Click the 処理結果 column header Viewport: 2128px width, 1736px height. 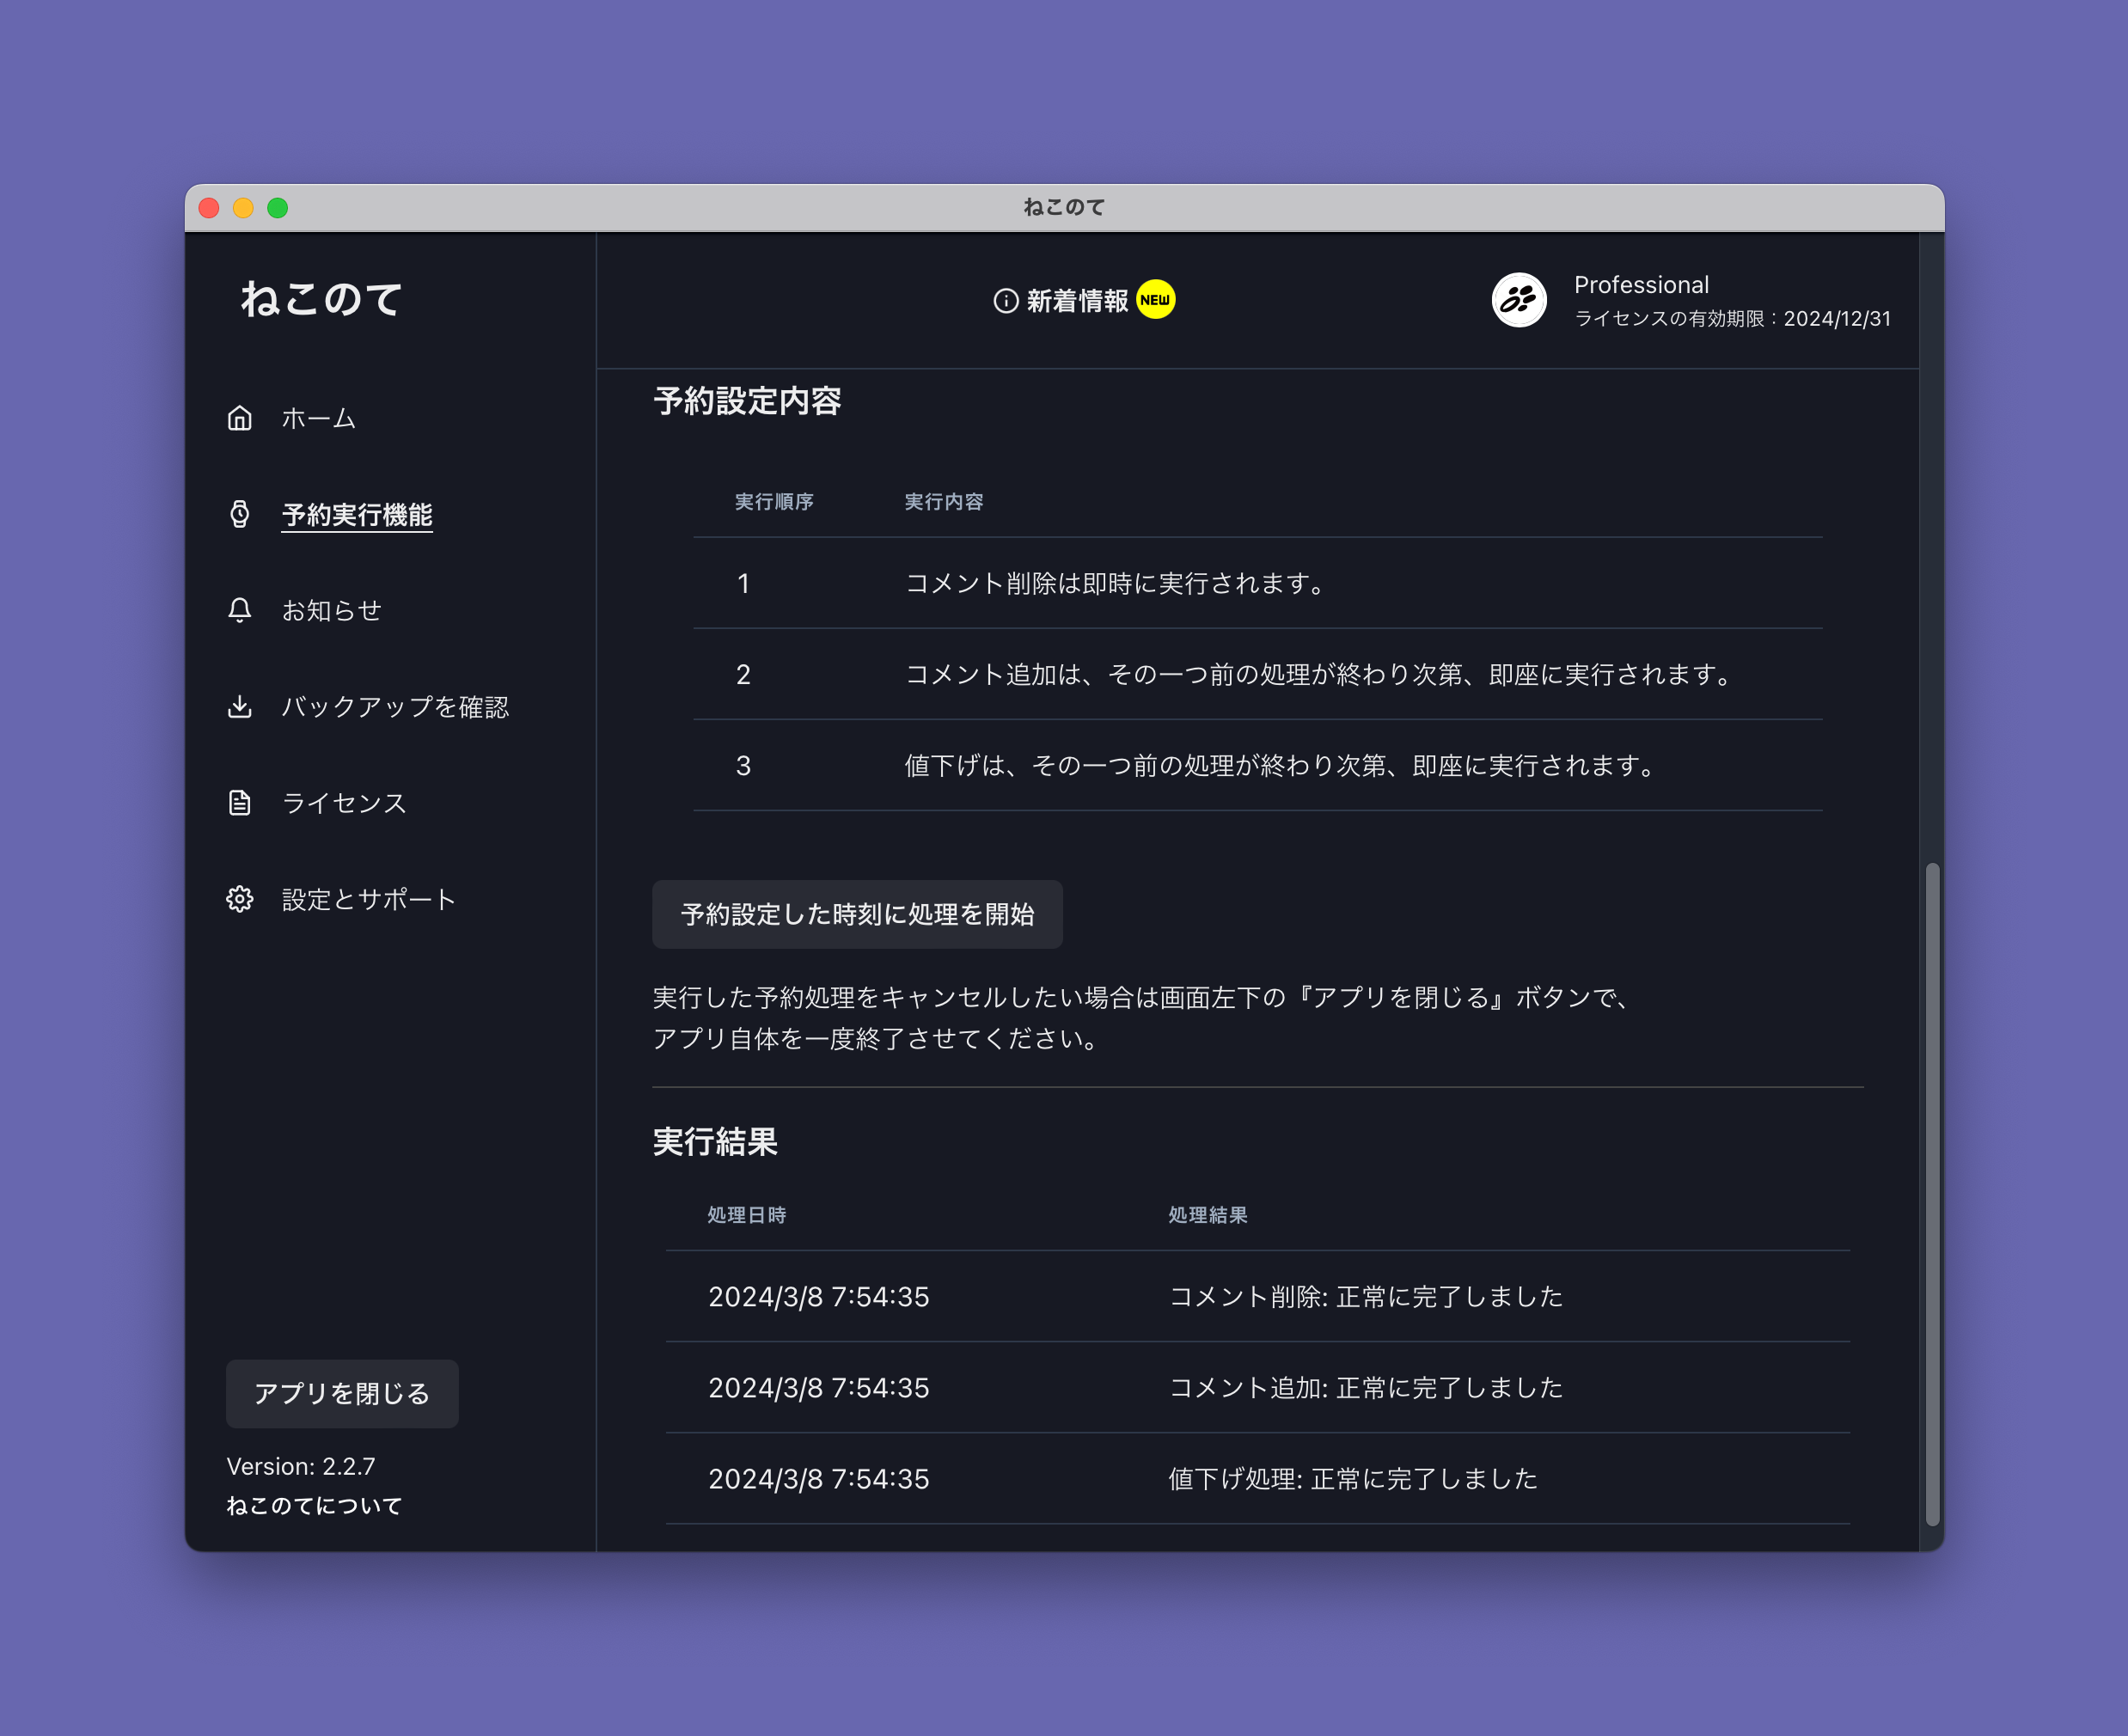click(x=1208, y=1214)
